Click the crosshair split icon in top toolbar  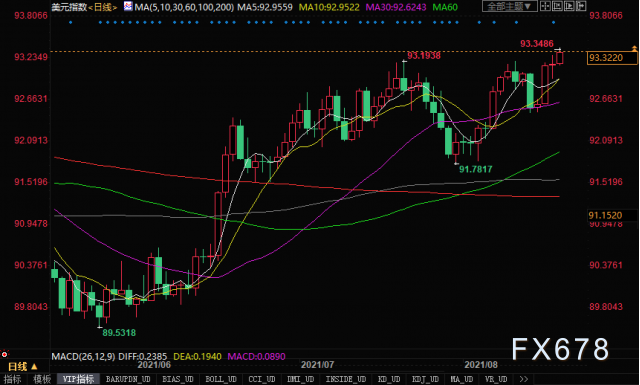pos(545,6)
